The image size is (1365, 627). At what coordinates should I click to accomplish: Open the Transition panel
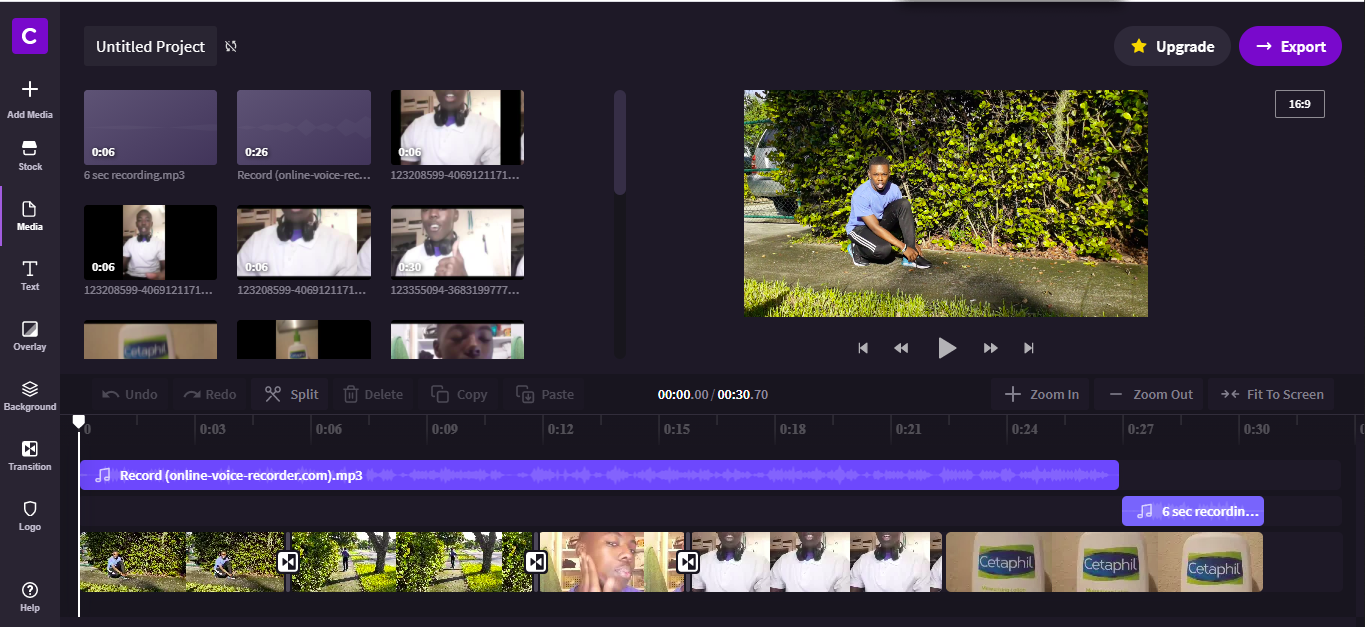point(30,456)
